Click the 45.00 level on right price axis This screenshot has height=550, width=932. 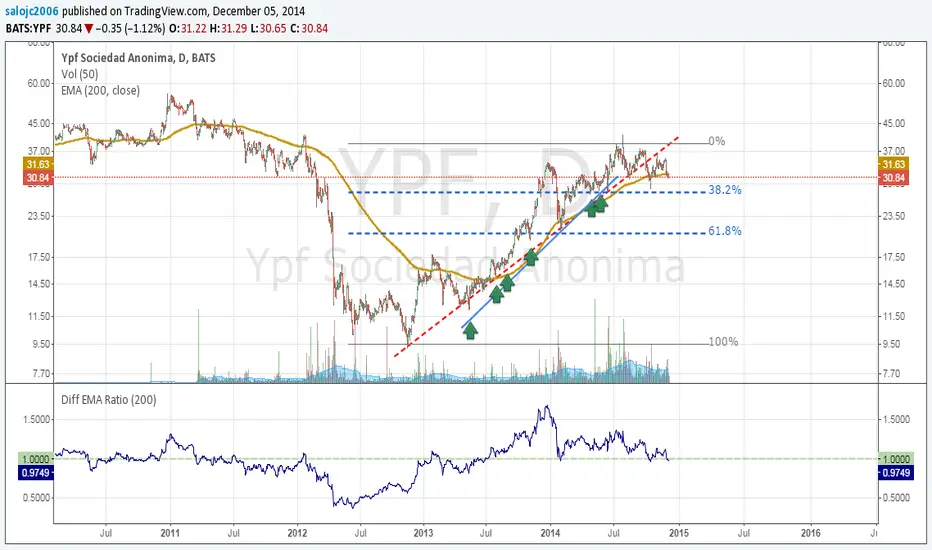pos(893,124)
